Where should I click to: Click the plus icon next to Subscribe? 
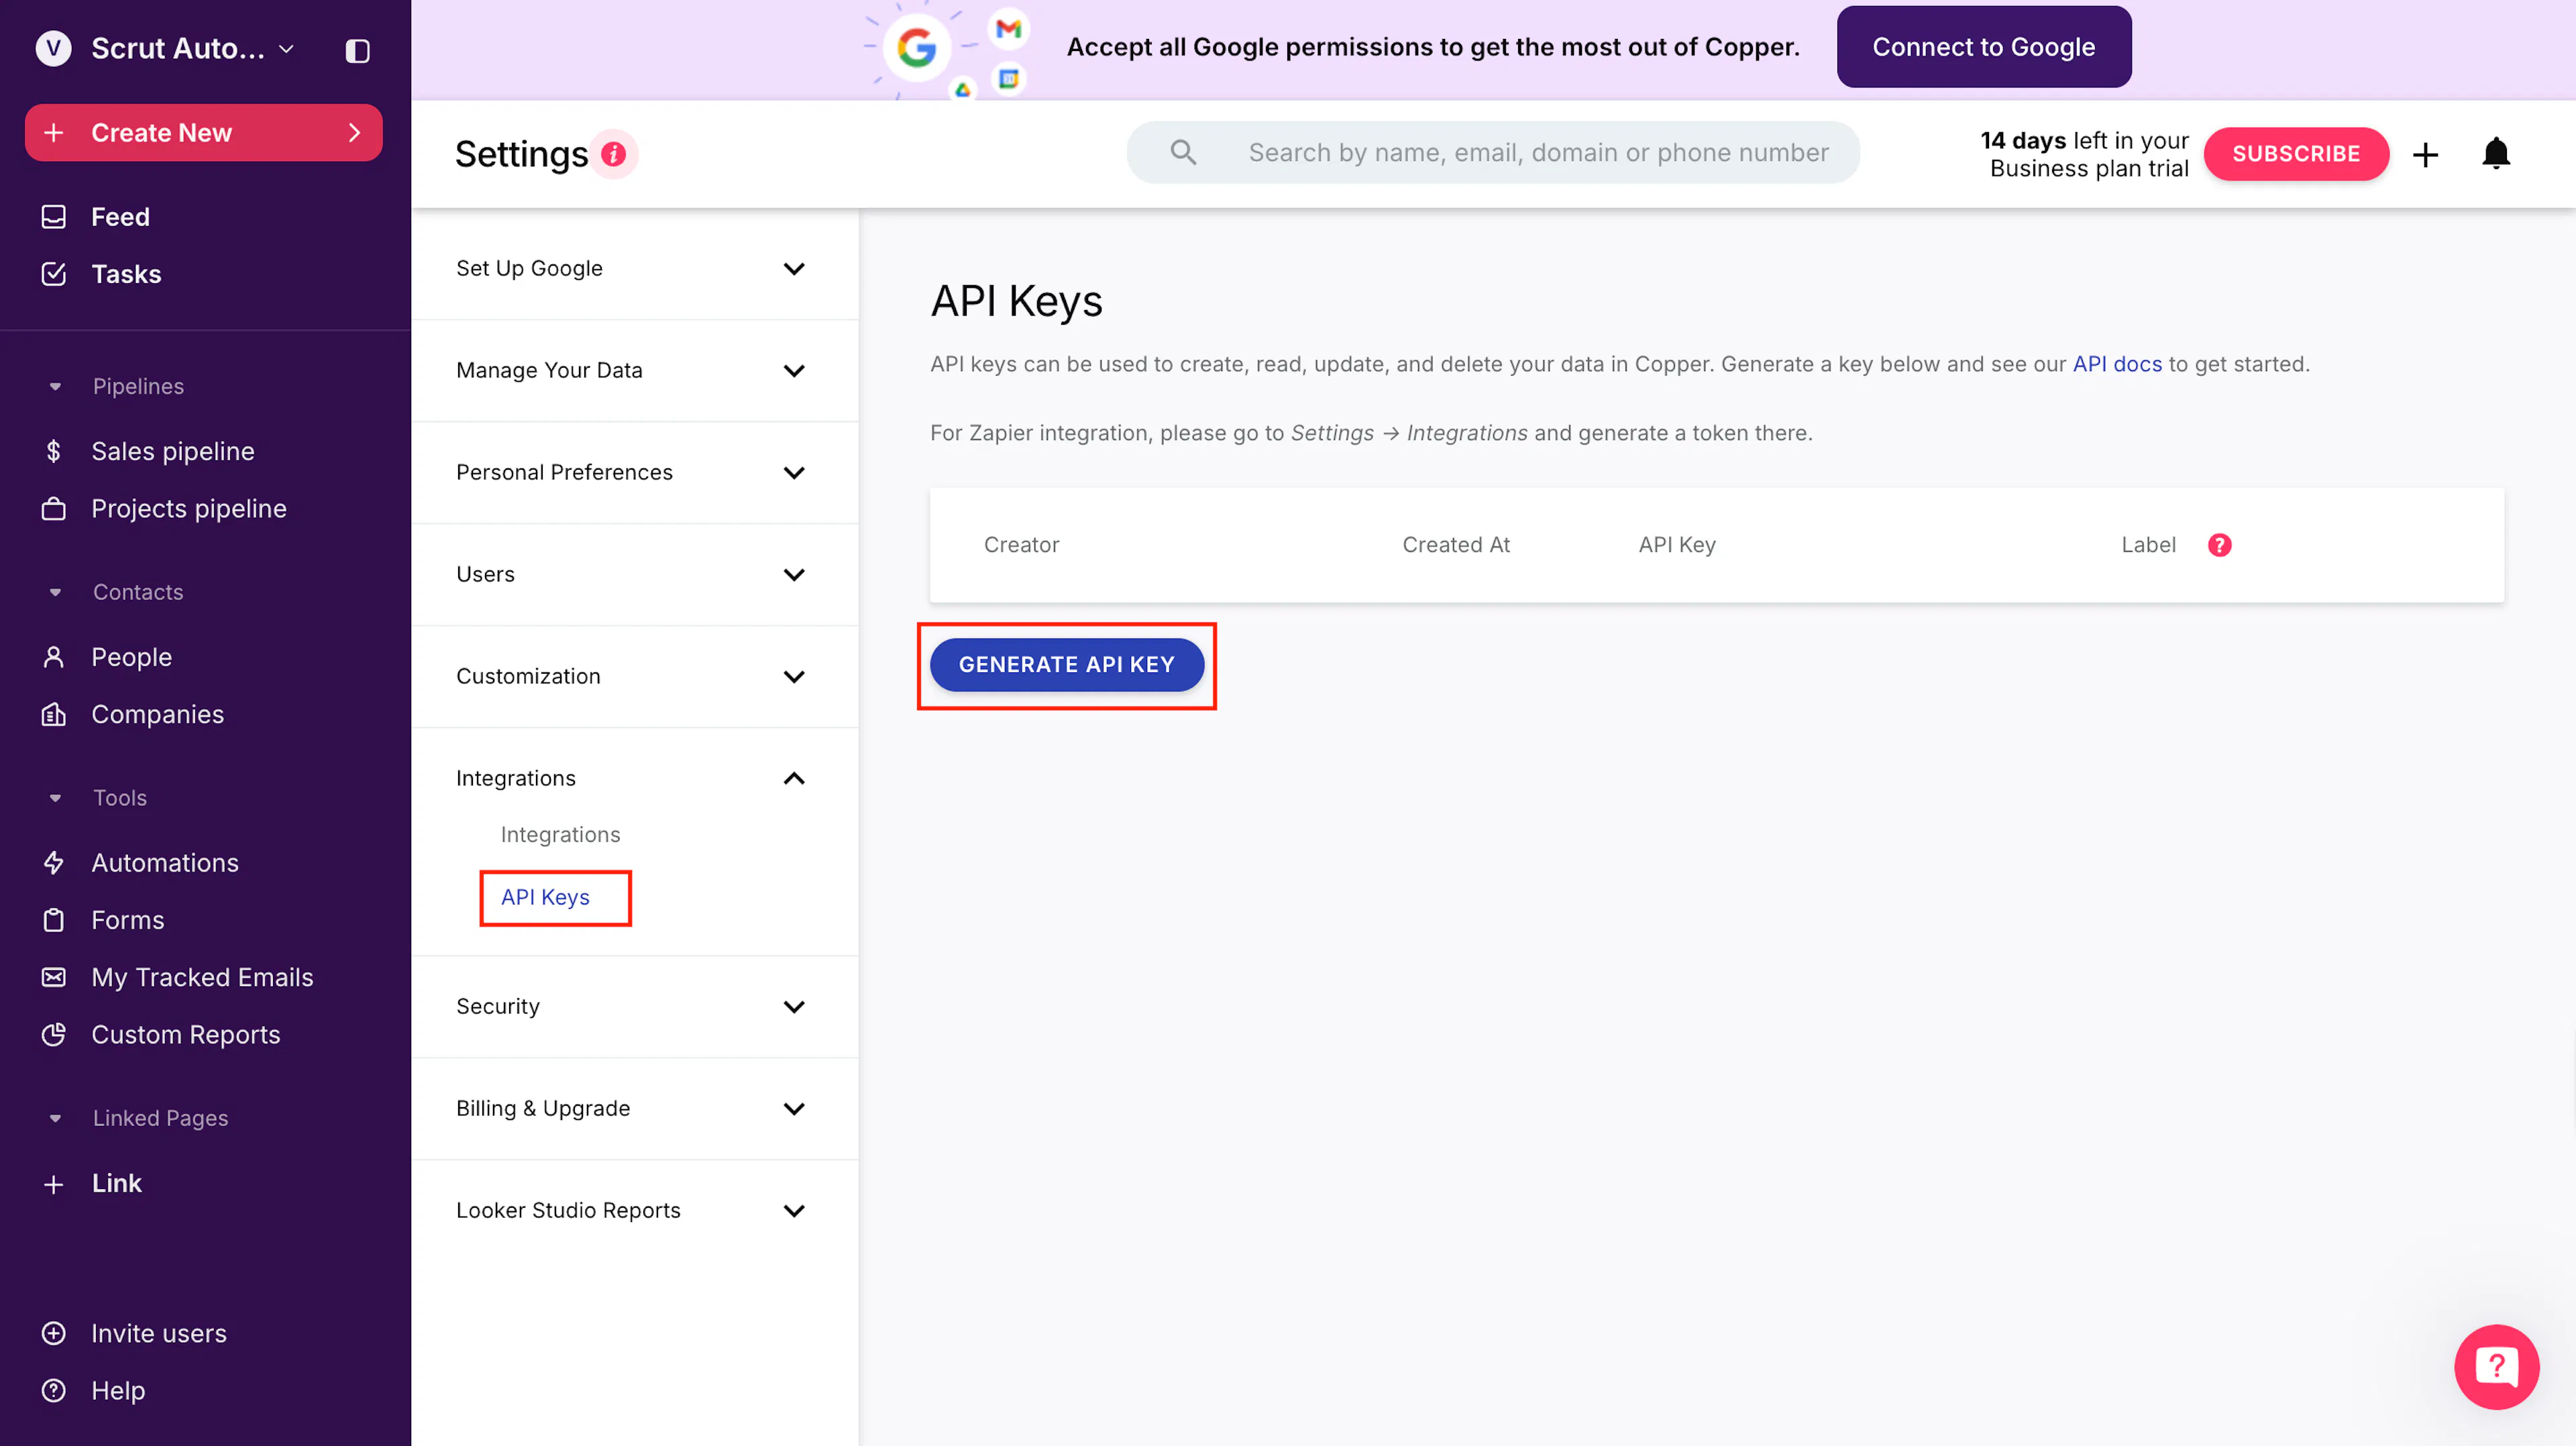pyautogui.click(x=2425, y=154)
